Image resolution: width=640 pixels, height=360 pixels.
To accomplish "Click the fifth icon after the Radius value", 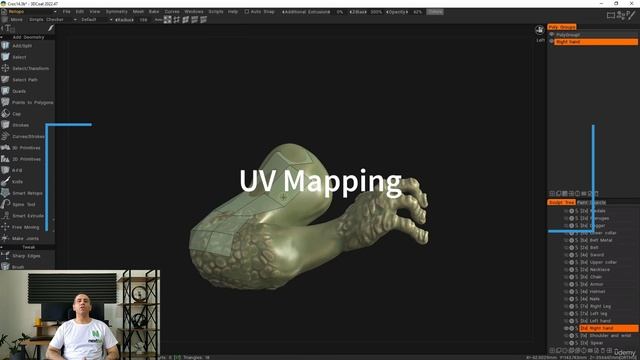I will [203, 20].
